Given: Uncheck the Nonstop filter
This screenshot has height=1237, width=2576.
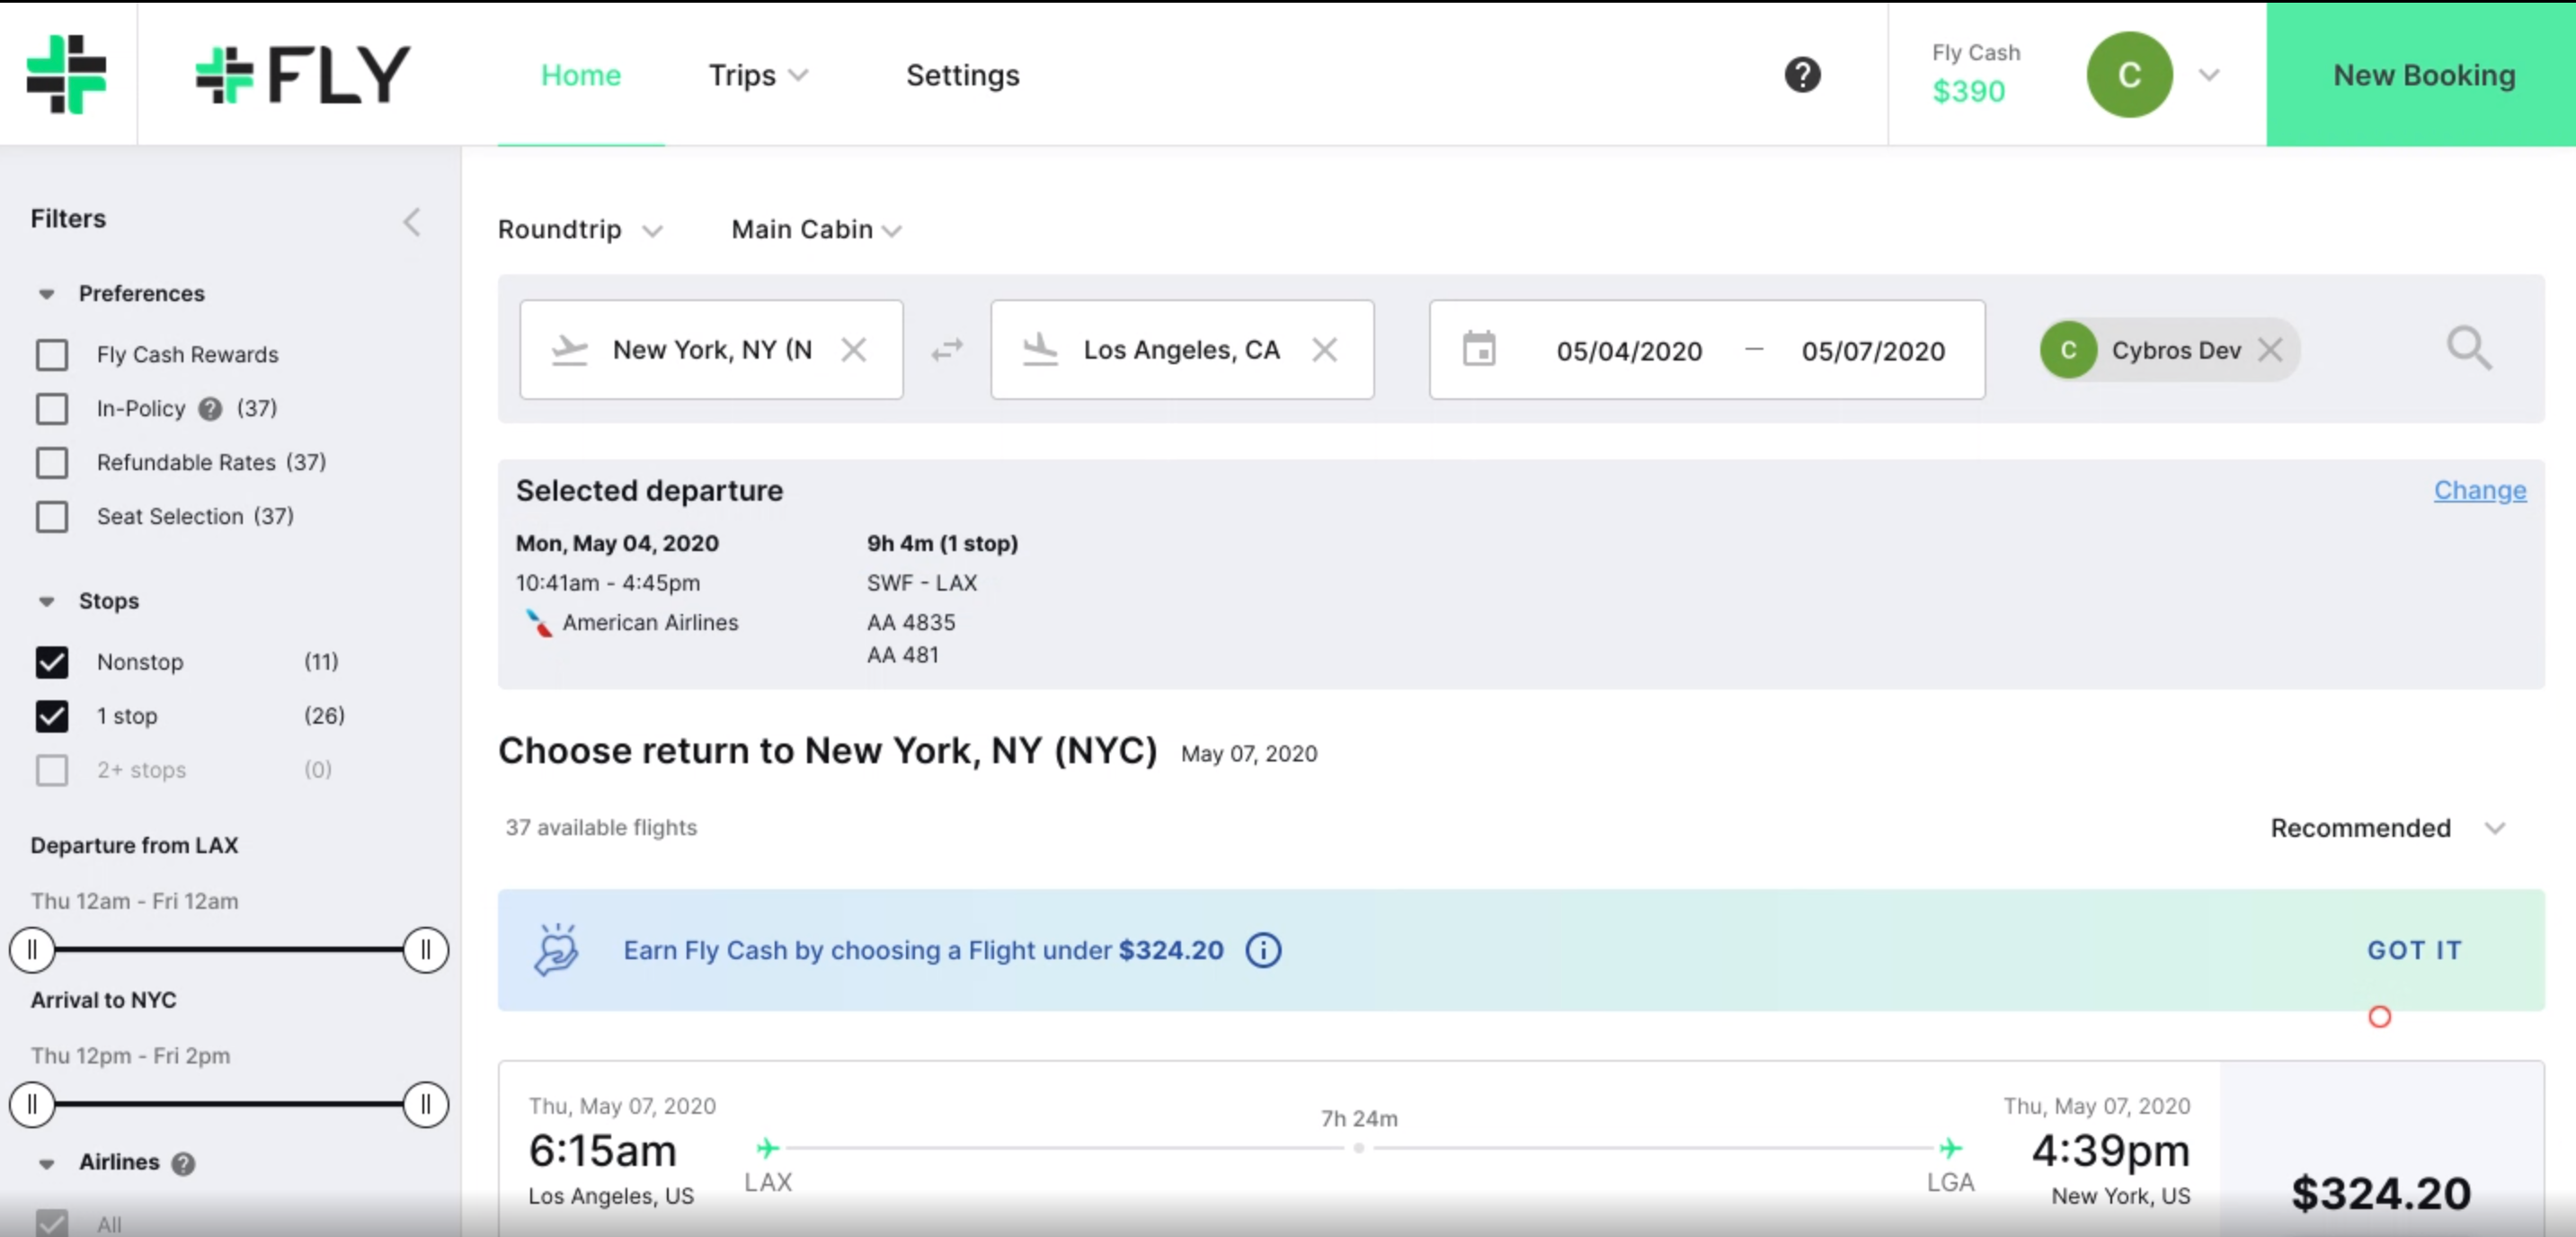Looking at the screenshot, I should click(x=52, y=662).
